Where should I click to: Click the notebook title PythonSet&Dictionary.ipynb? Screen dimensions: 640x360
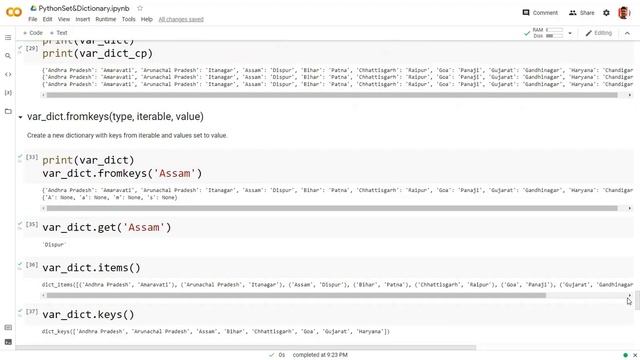[84, 8]
